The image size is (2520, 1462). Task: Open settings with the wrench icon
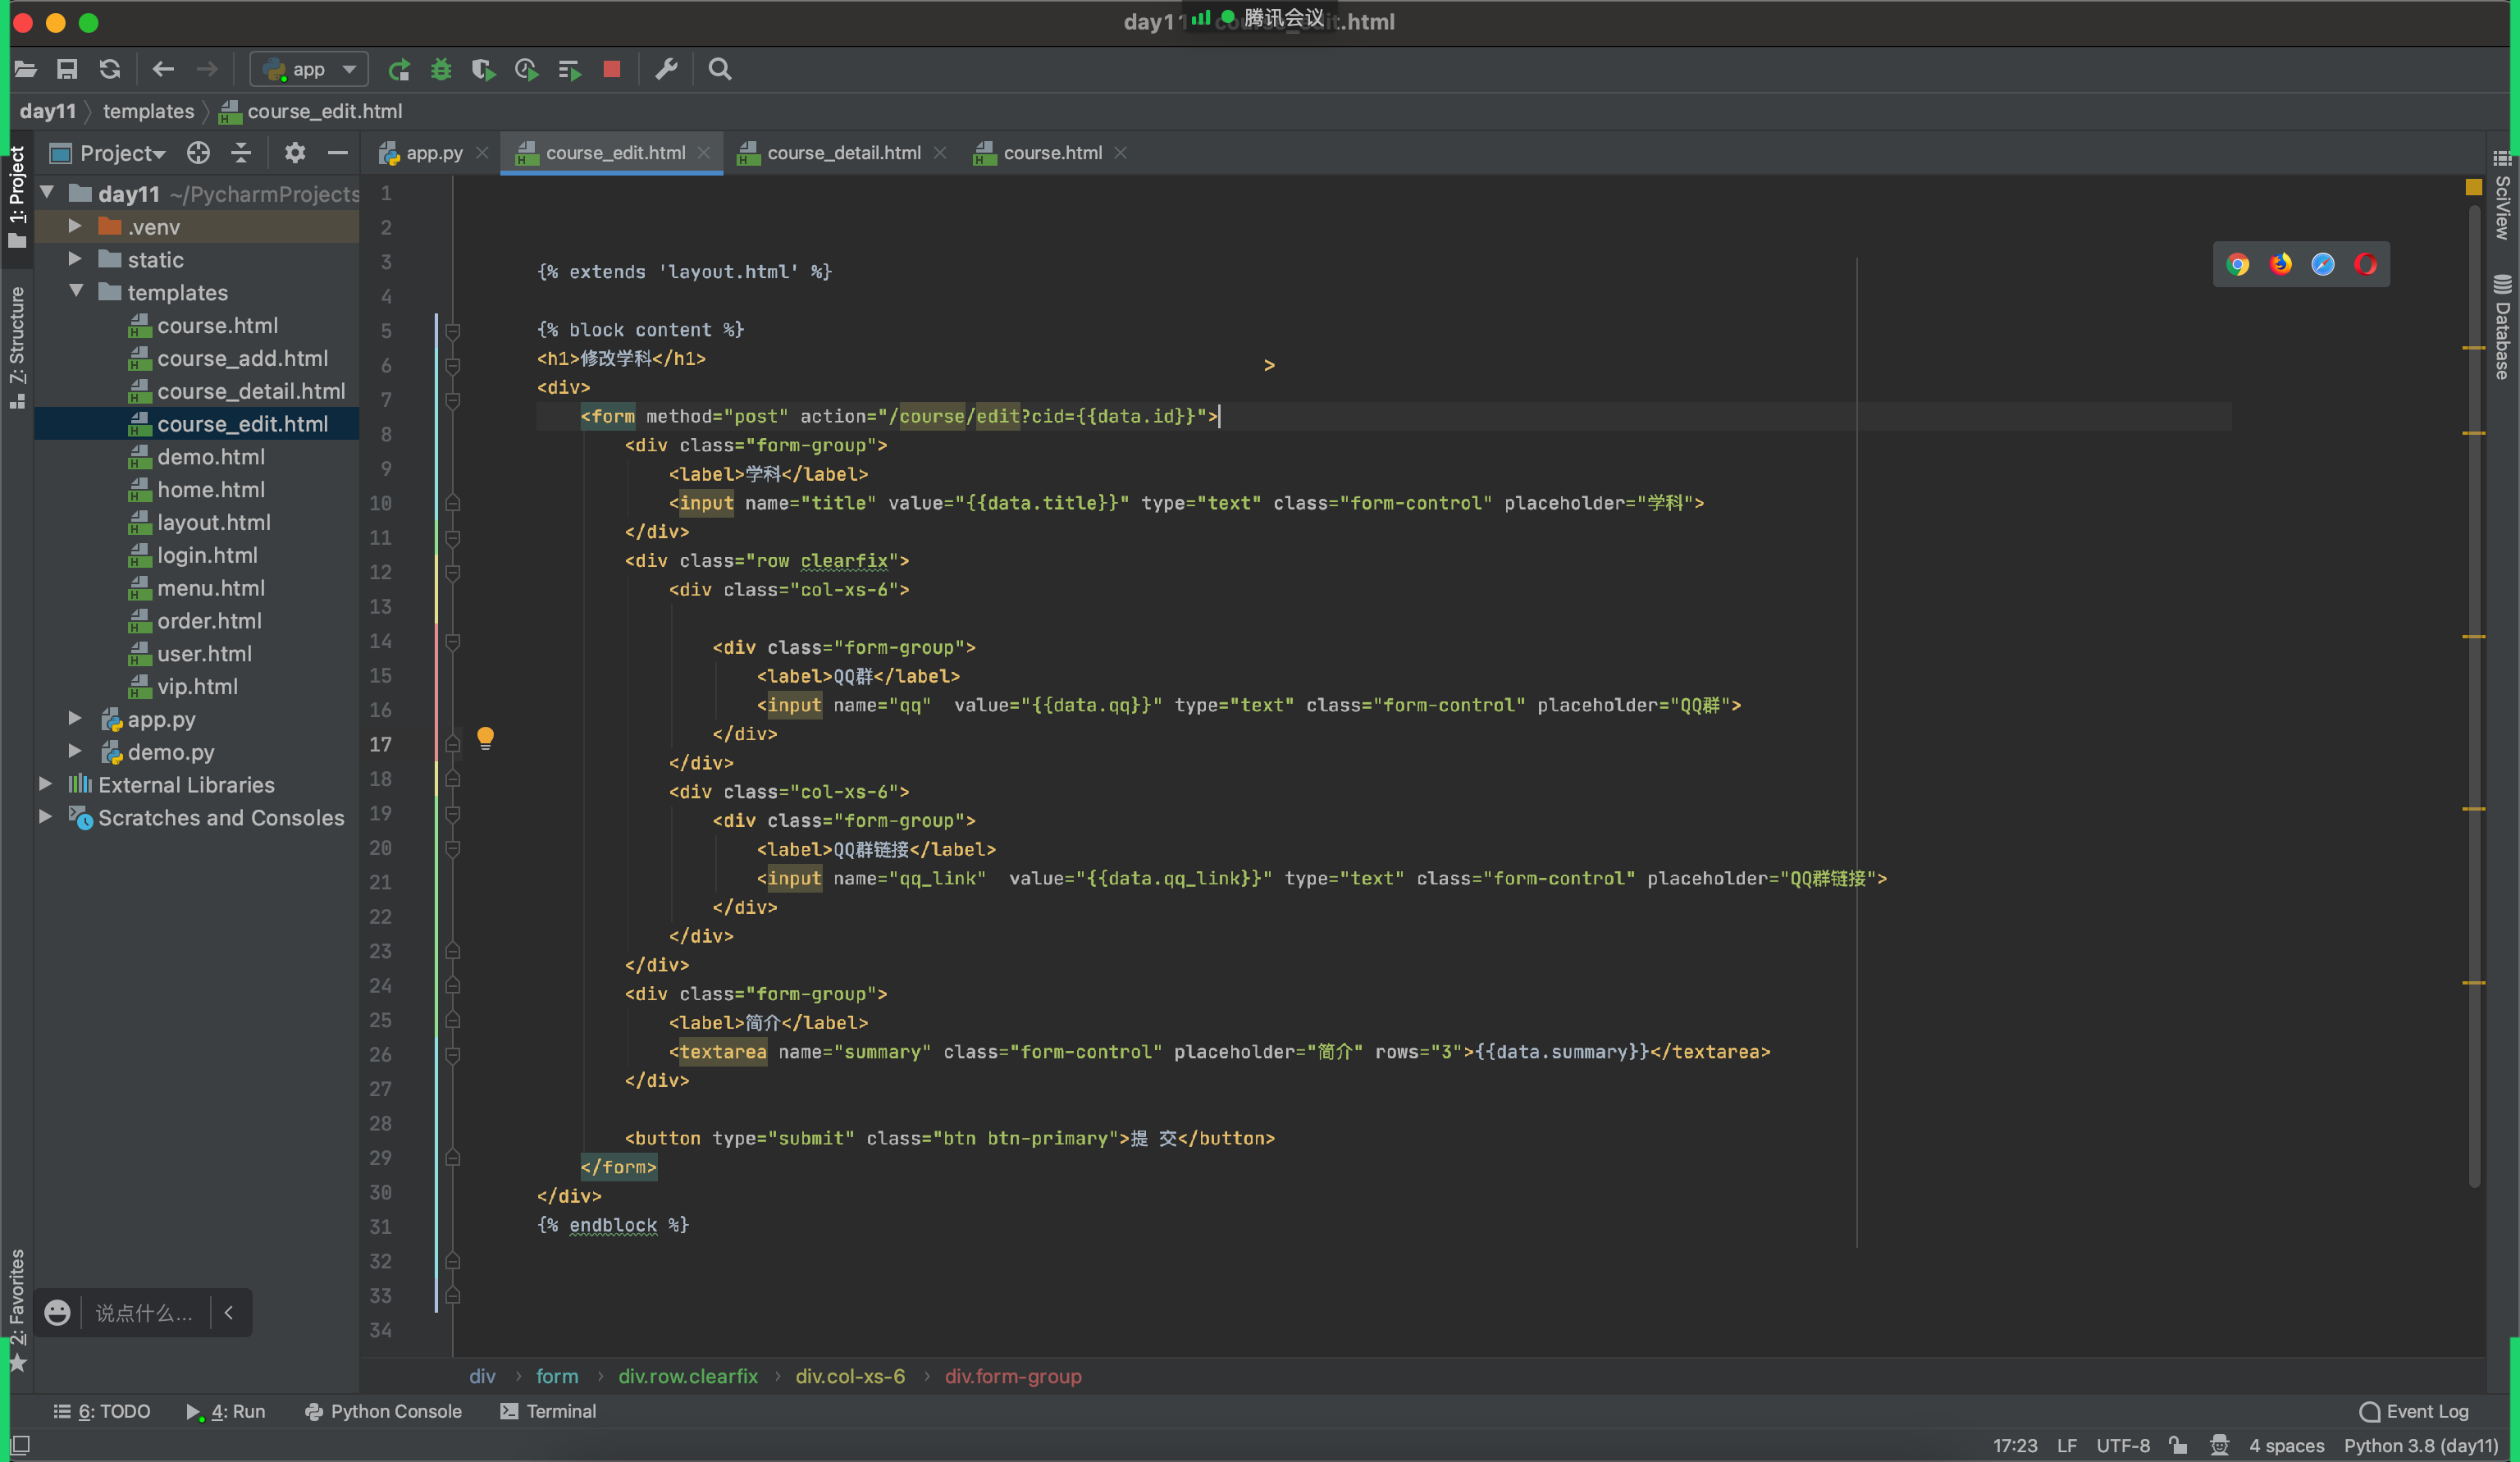pos(666,69)
